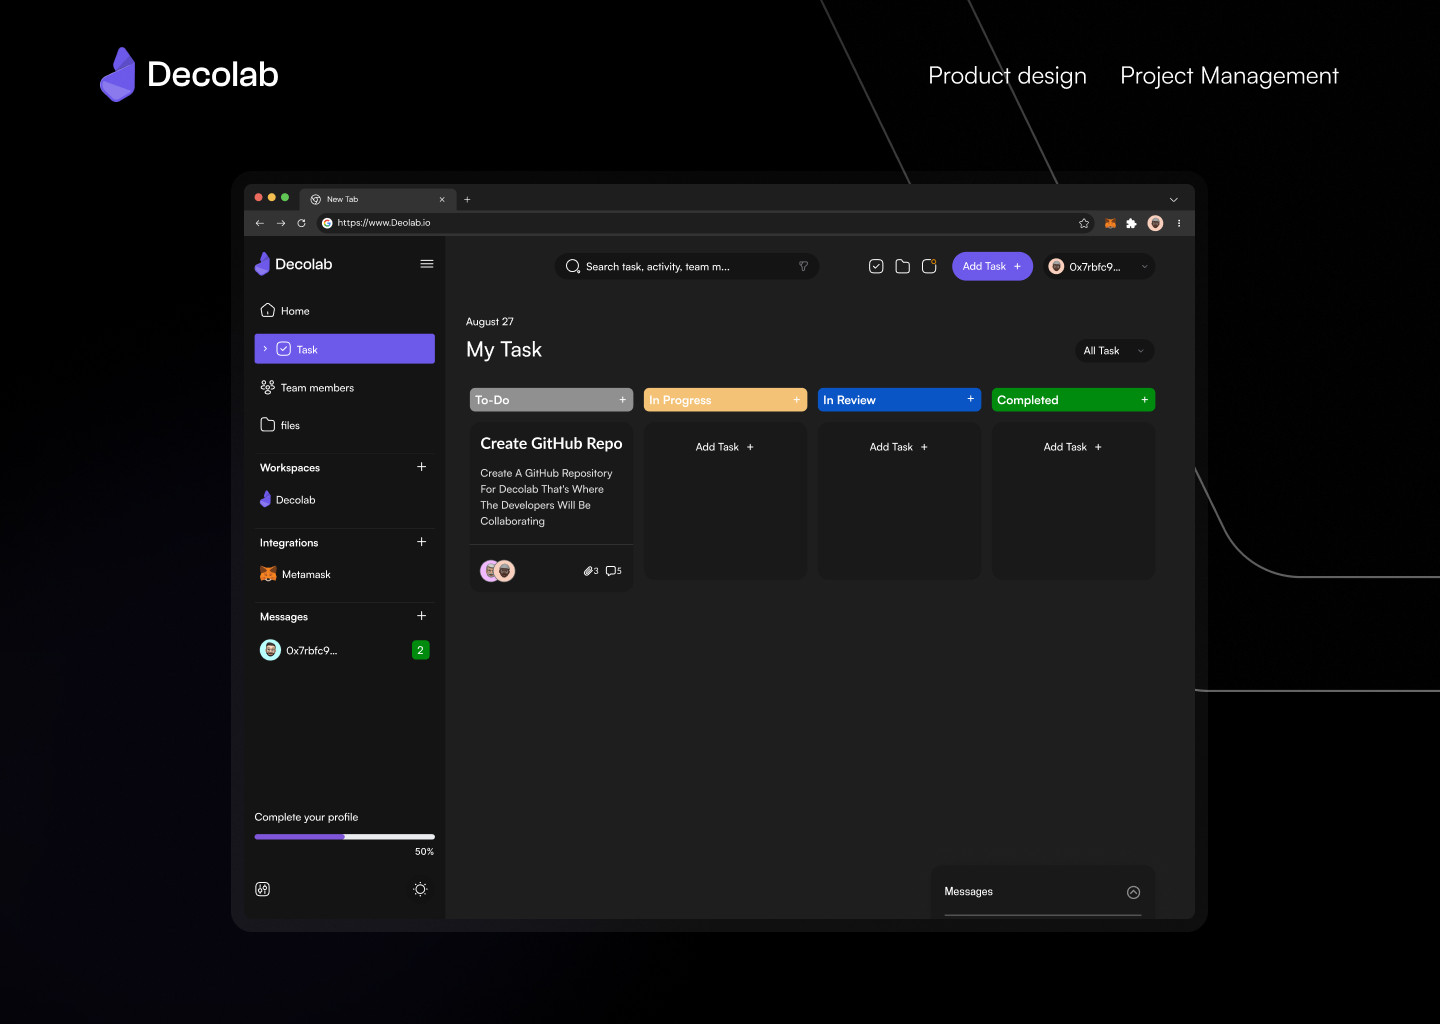Toggle light mode with the sun icon
The height and width of the screenshot is (1024, 1440).
420,889
